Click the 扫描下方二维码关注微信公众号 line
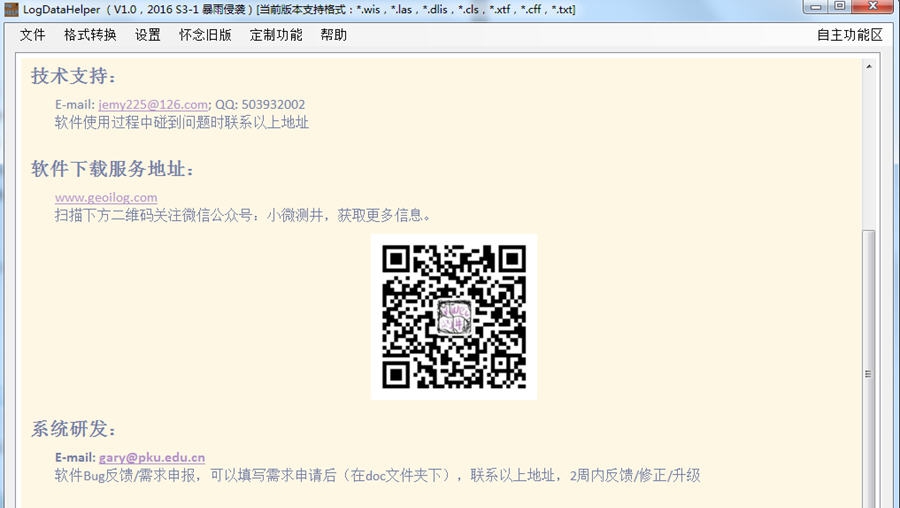 243,215
